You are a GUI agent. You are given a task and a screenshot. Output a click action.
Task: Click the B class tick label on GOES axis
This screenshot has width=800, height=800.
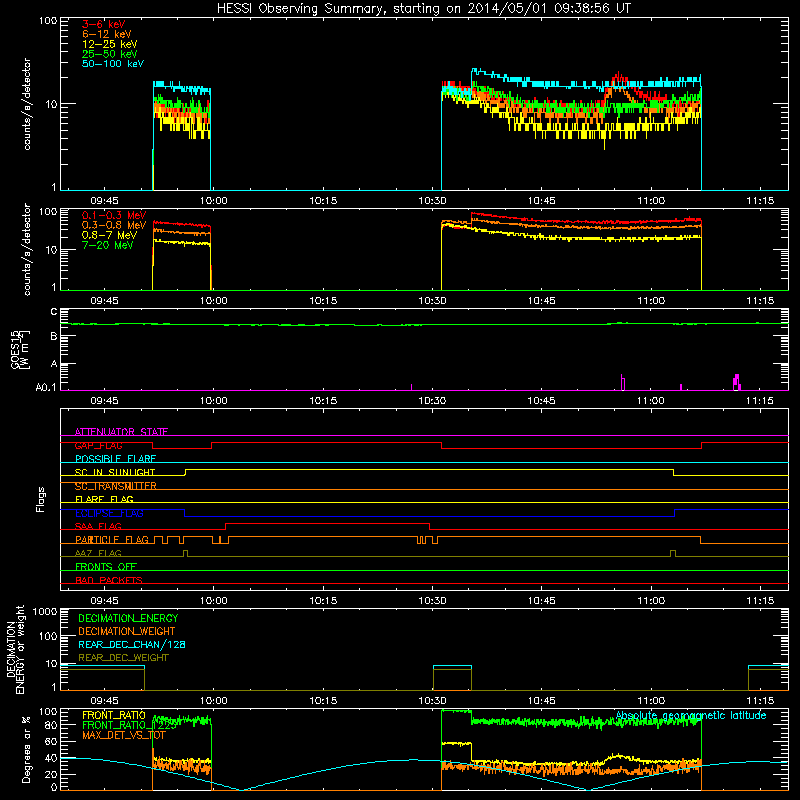54,336
